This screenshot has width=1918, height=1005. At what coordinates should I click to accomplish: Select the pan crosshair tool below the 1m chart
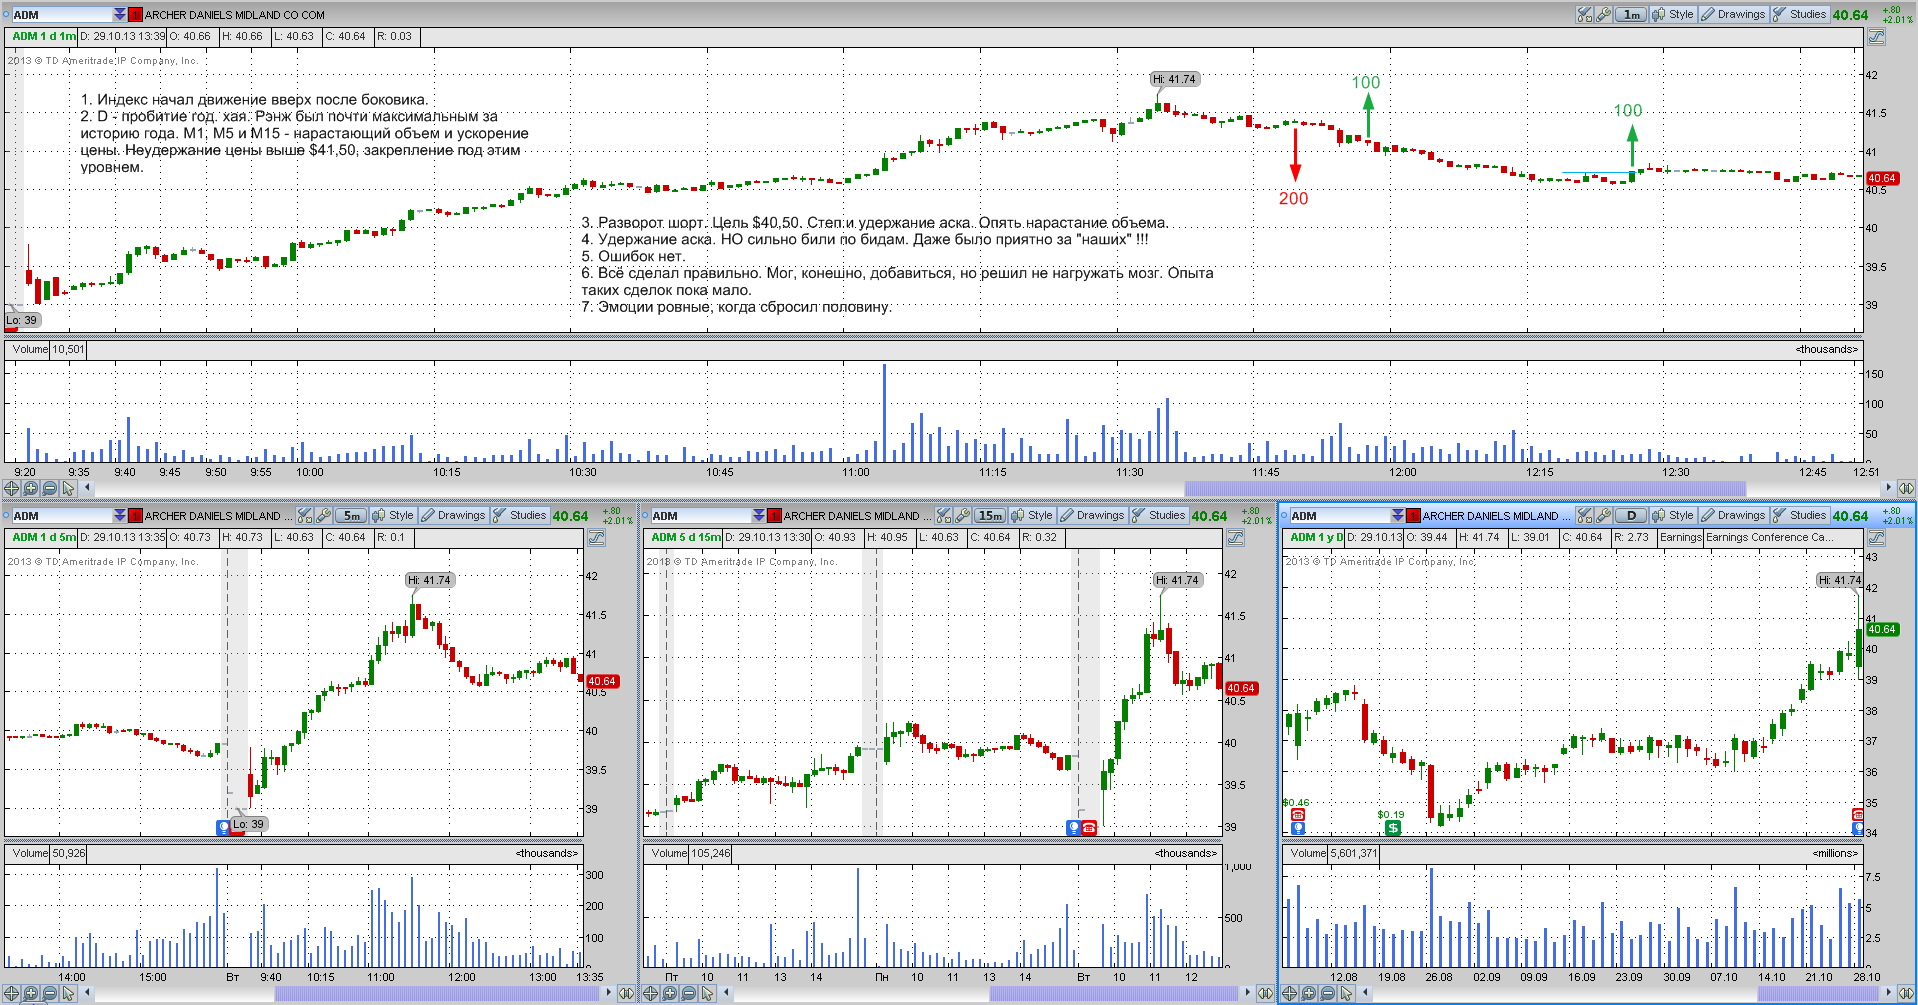tap(11, 488)
